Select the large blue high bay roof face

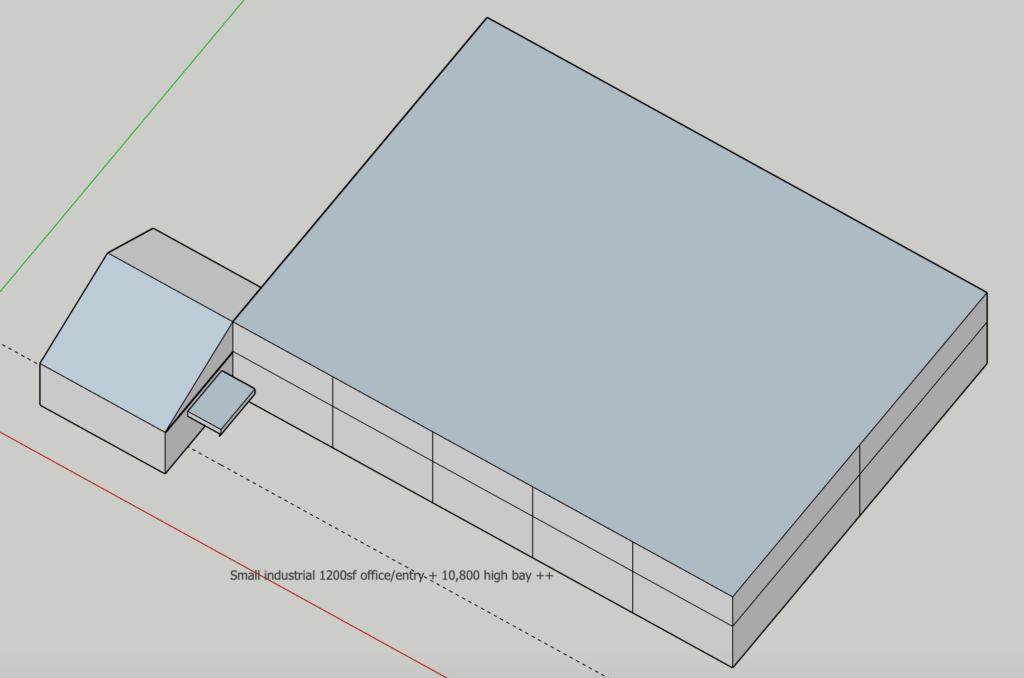click(x=610, y=307)
